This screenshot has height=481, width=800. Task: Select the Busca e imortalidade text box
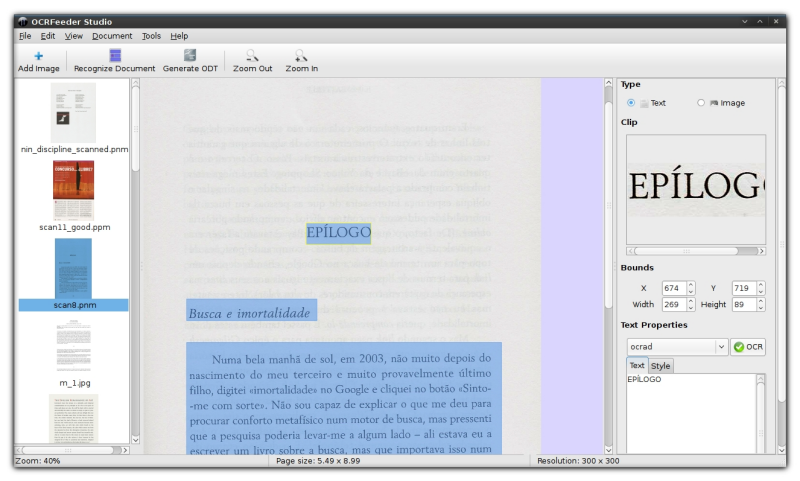251,311
